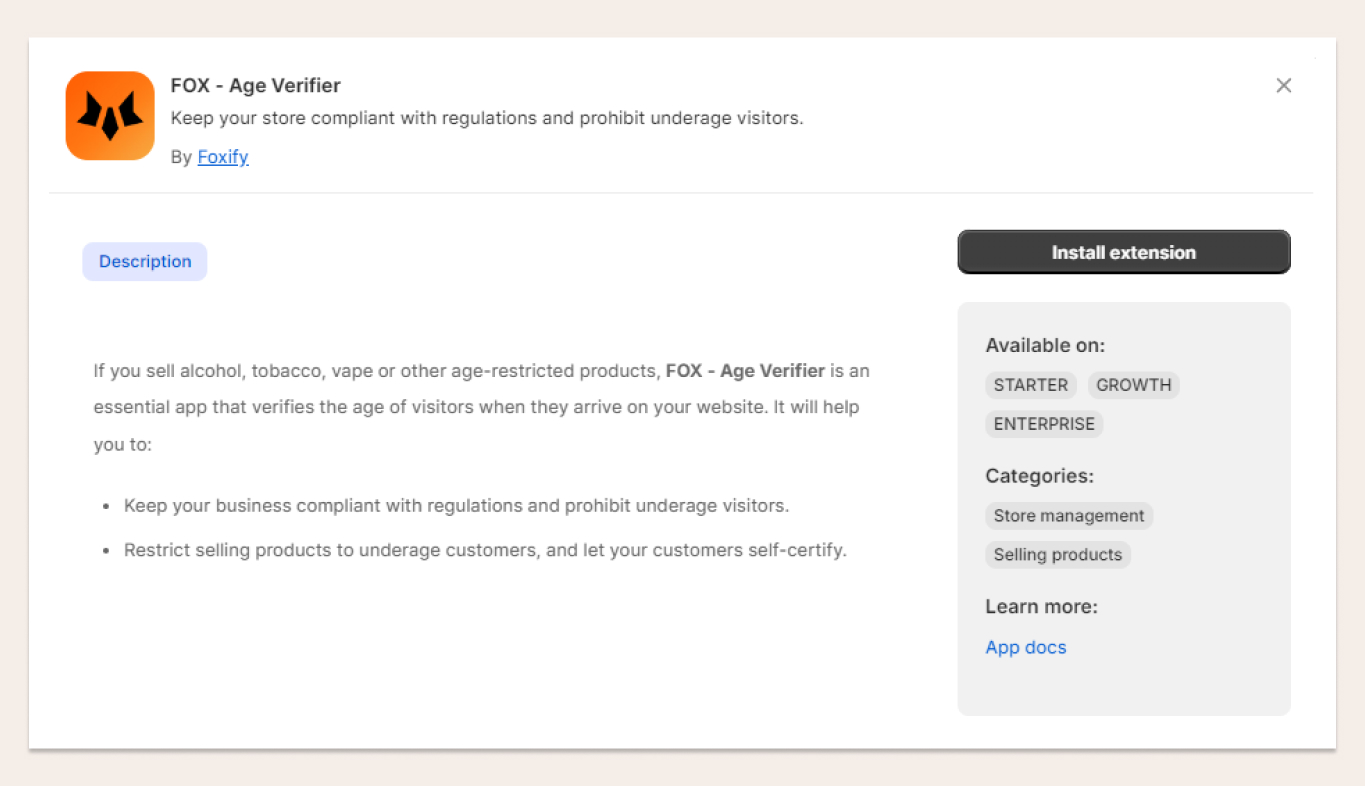Click the FOX Age Verifier app icon
This screenshot has width=1365, height=786.
pos(110,116)
